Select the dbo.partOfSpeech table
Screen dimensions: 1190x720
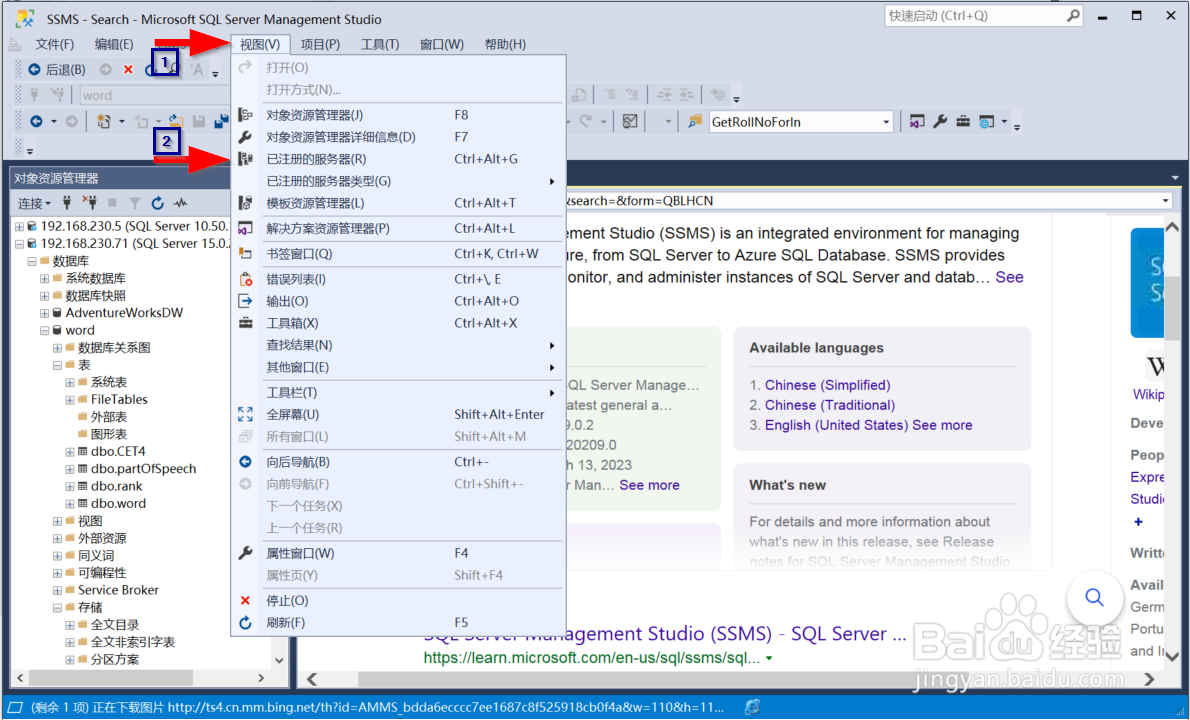tap(143, 469)
